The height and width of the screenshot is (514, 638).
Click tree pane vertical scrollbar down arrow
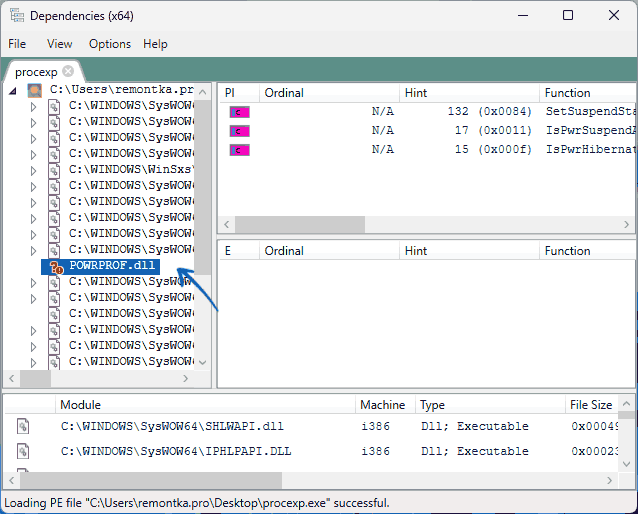(x=202, y=362)
